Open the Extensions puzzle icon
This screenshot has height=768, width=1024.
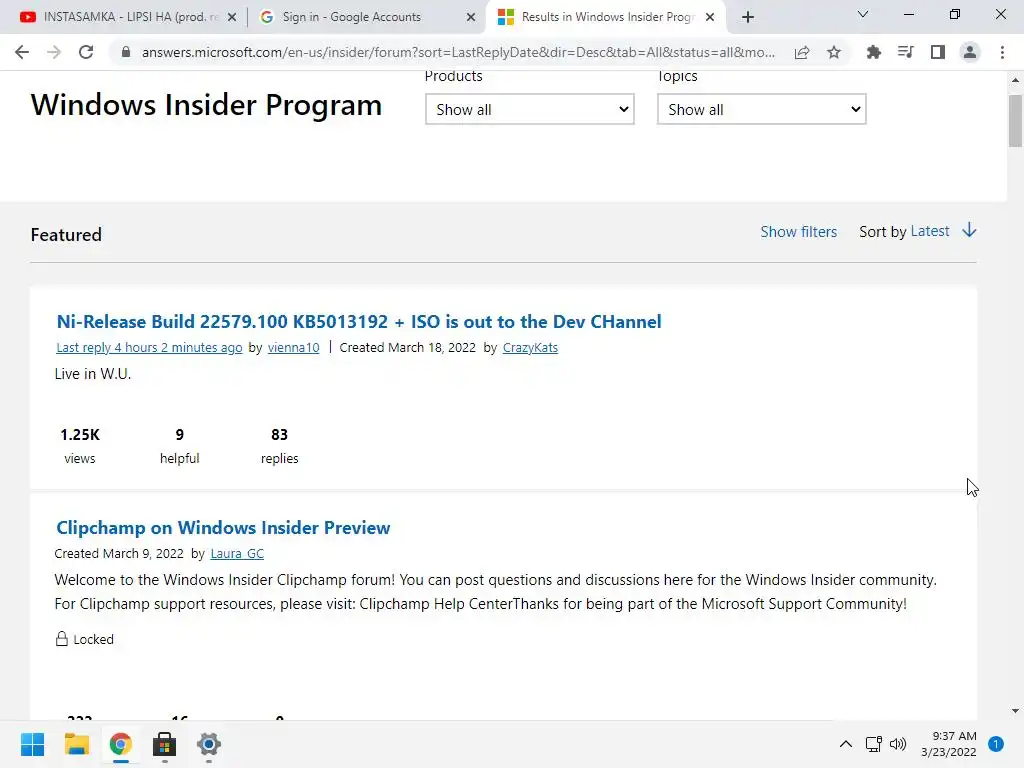coord(873,52)
